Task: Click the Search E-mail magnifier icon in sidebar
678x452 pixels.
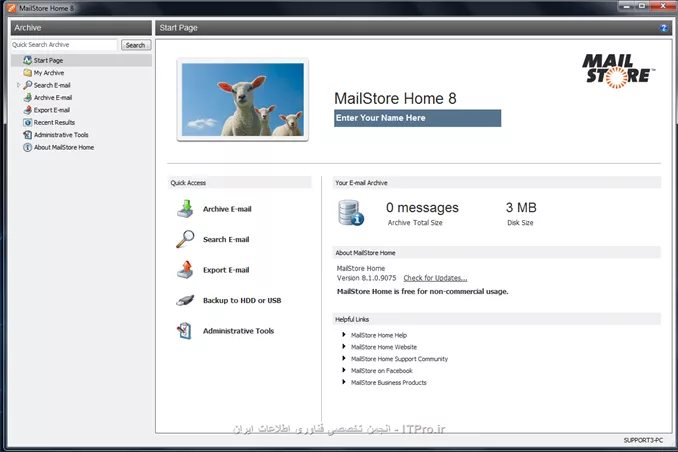Action: point(28,85)
